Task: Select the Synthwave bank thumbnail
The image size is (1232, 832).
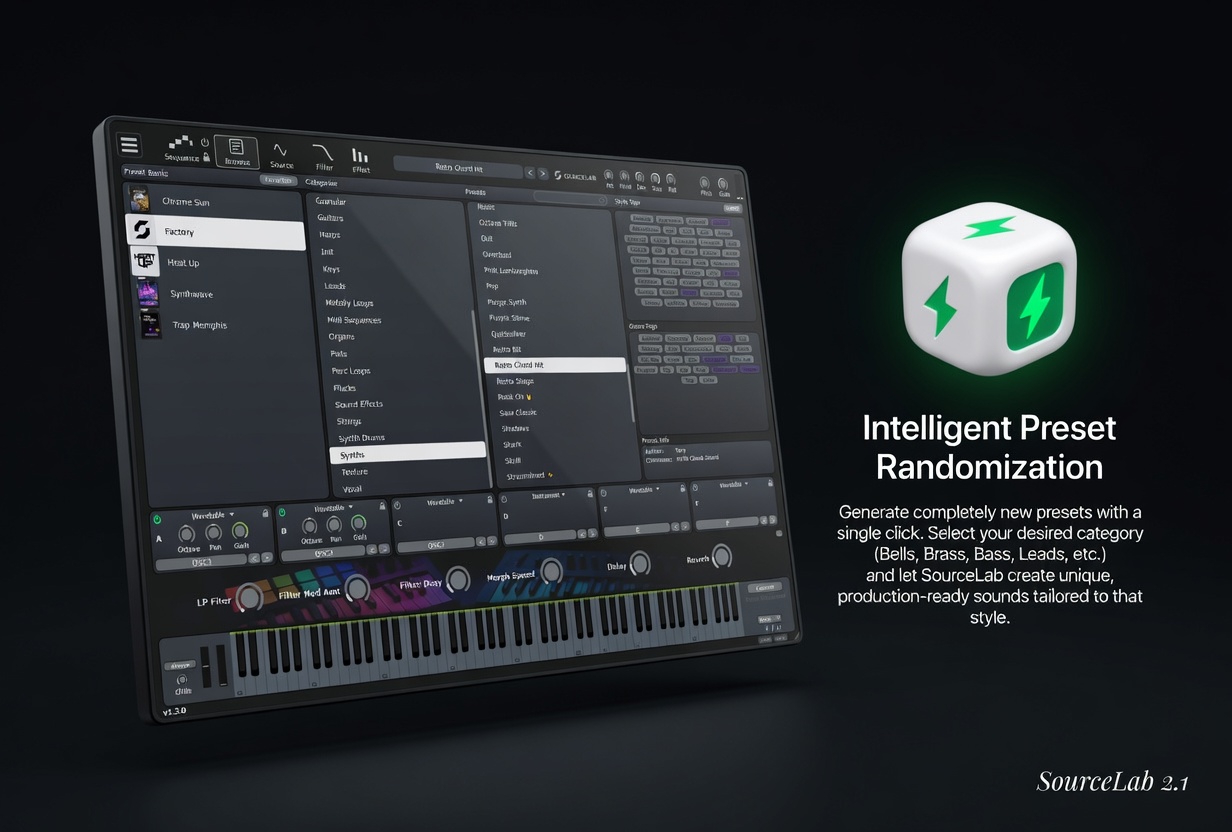Action: pyautogui.click(x=149, y=293)
